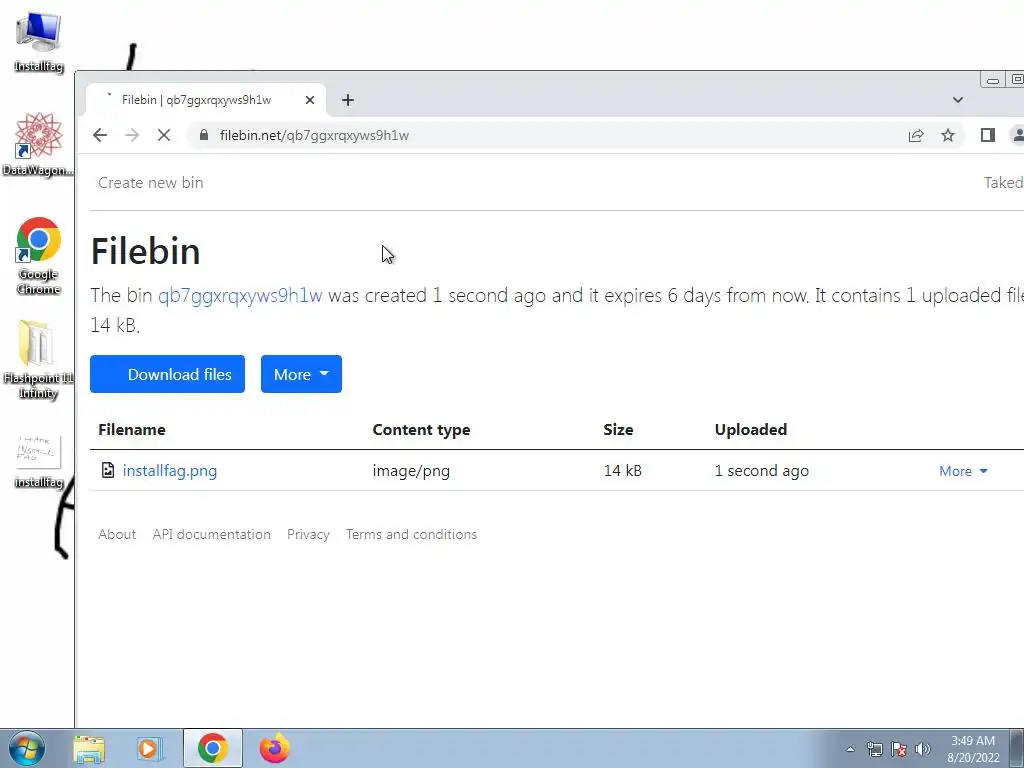
Task: Click the lock icon in address bar
Action: [204, 135]
